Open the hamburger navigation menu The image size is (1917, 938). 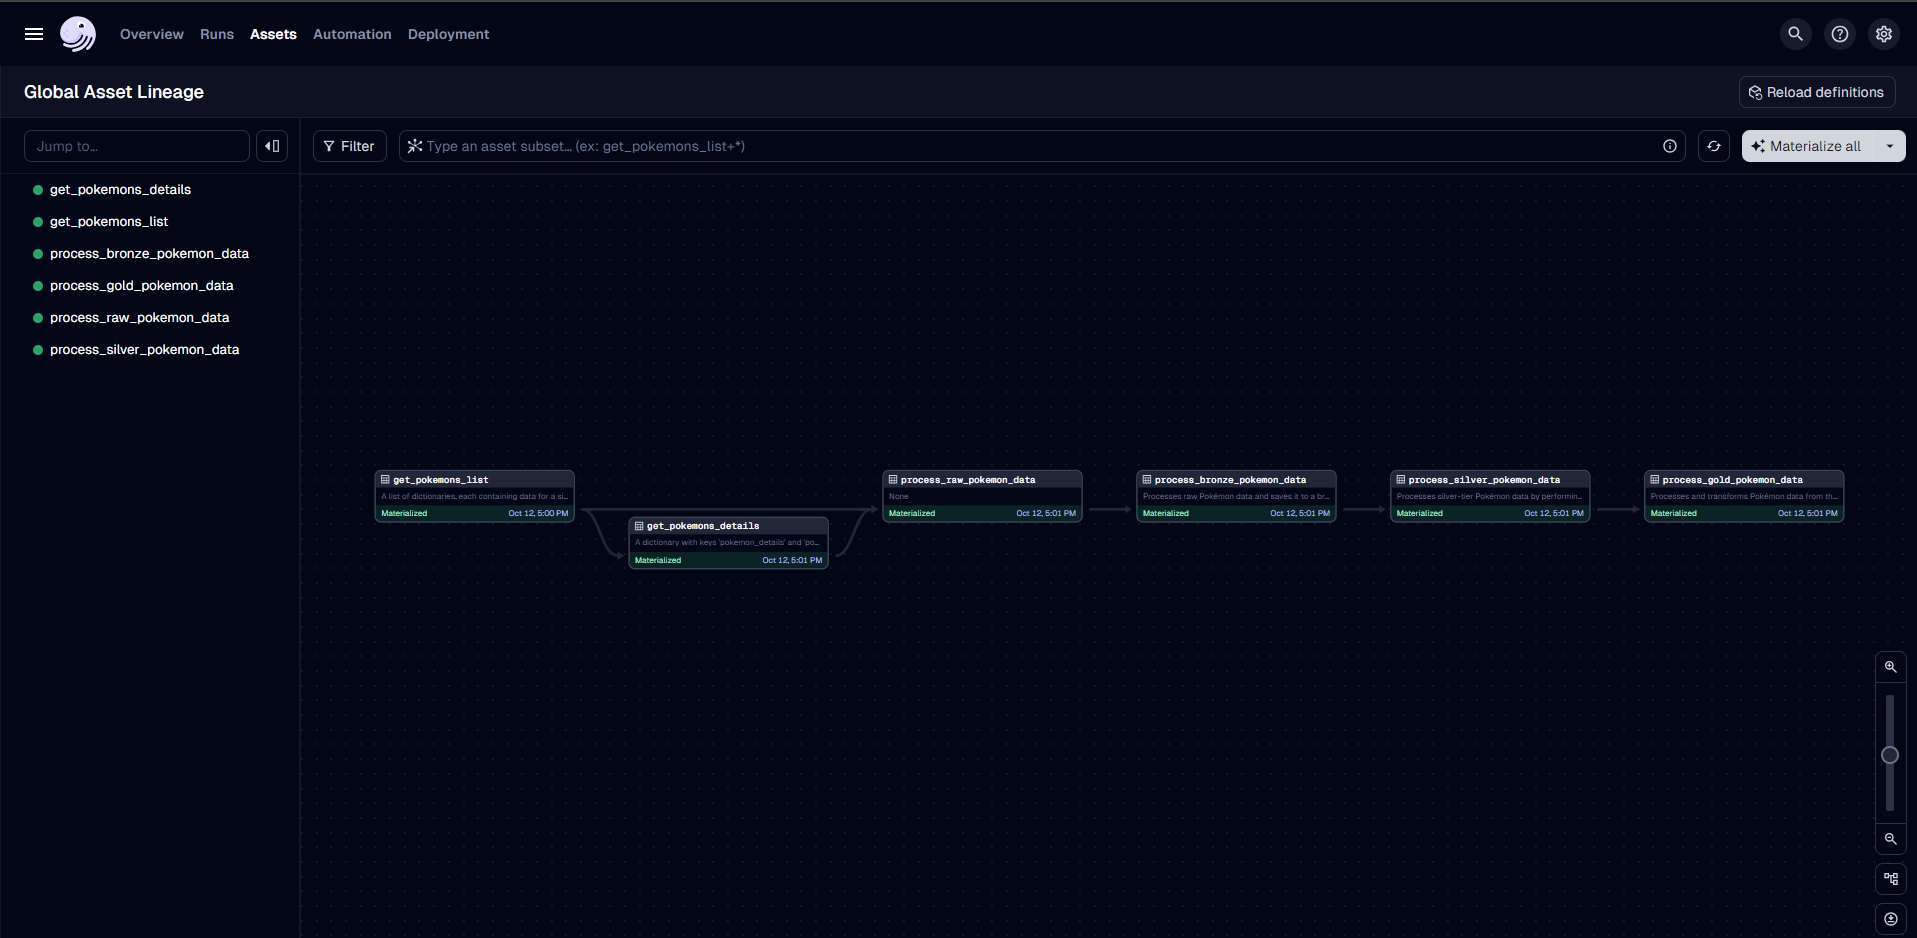point(34,34)
